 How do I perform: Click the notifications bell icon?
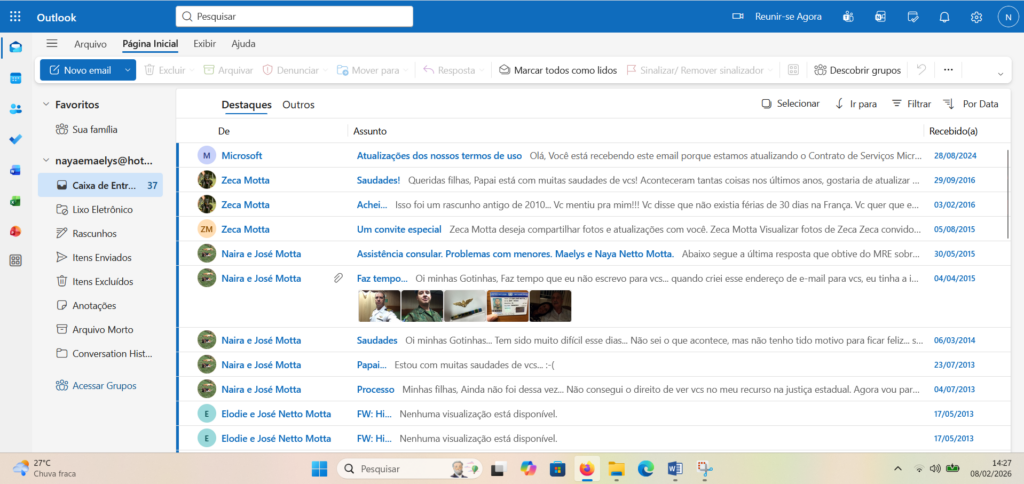[944, 17]
